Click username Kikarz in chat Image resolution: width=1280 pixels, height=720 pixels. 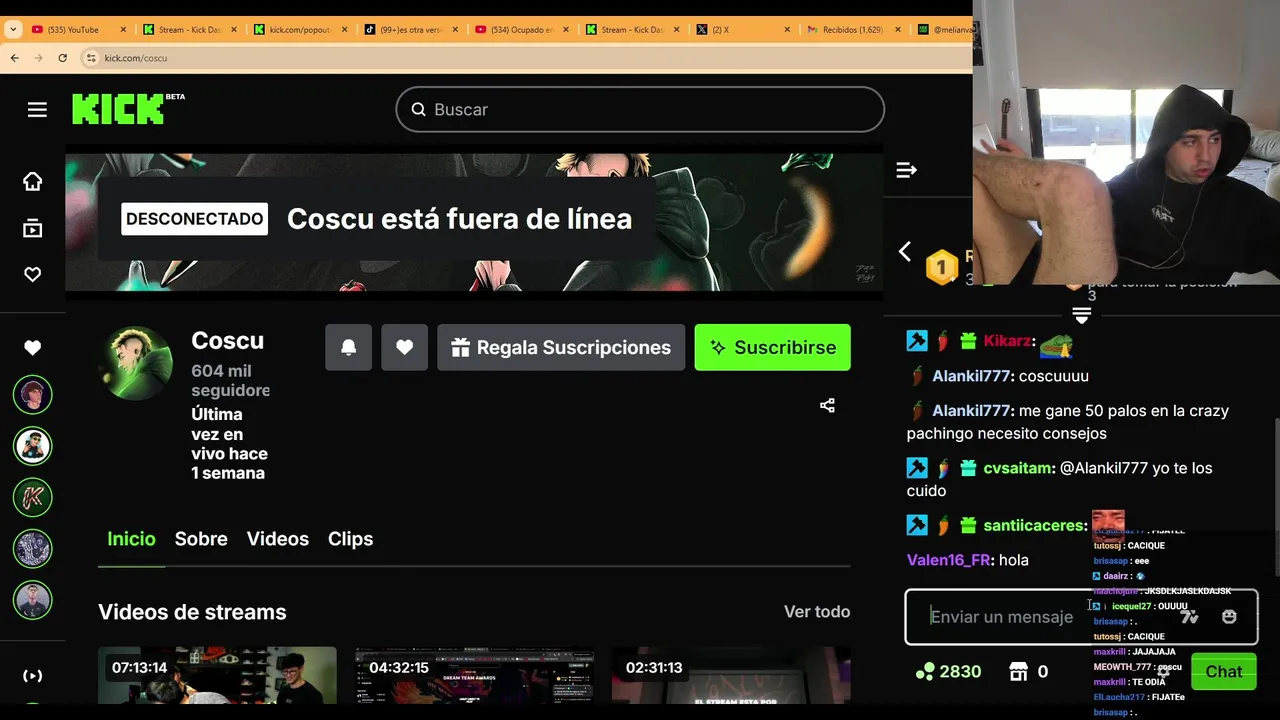[1007, 341]
